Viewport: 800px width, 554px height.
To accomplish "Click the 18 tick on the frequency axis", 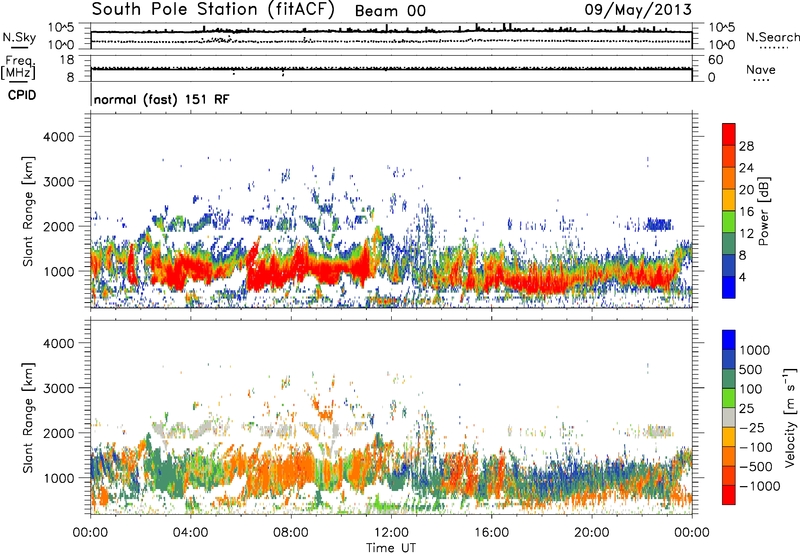I will pyautogui.click(x=67, y=60).
